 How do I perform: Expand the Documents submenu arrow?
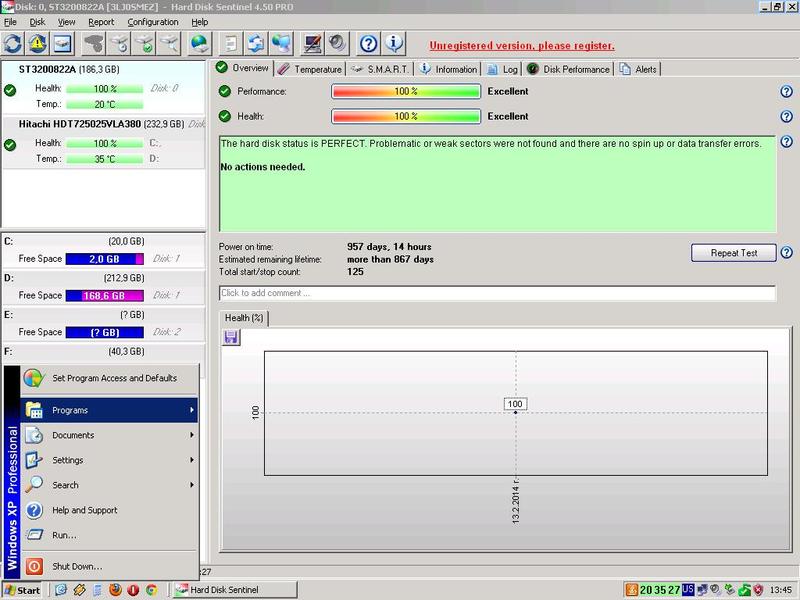(192, 435)
